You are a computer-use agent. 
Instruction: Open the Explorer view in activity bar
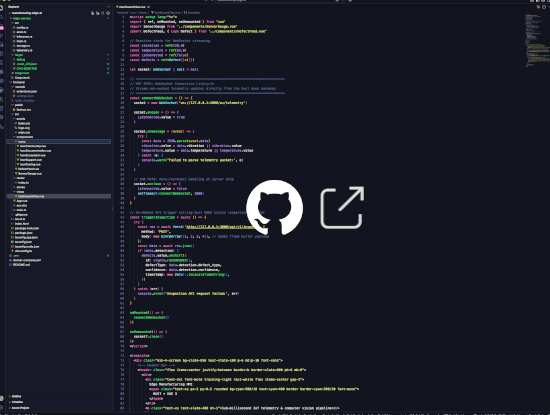[1, 8]
